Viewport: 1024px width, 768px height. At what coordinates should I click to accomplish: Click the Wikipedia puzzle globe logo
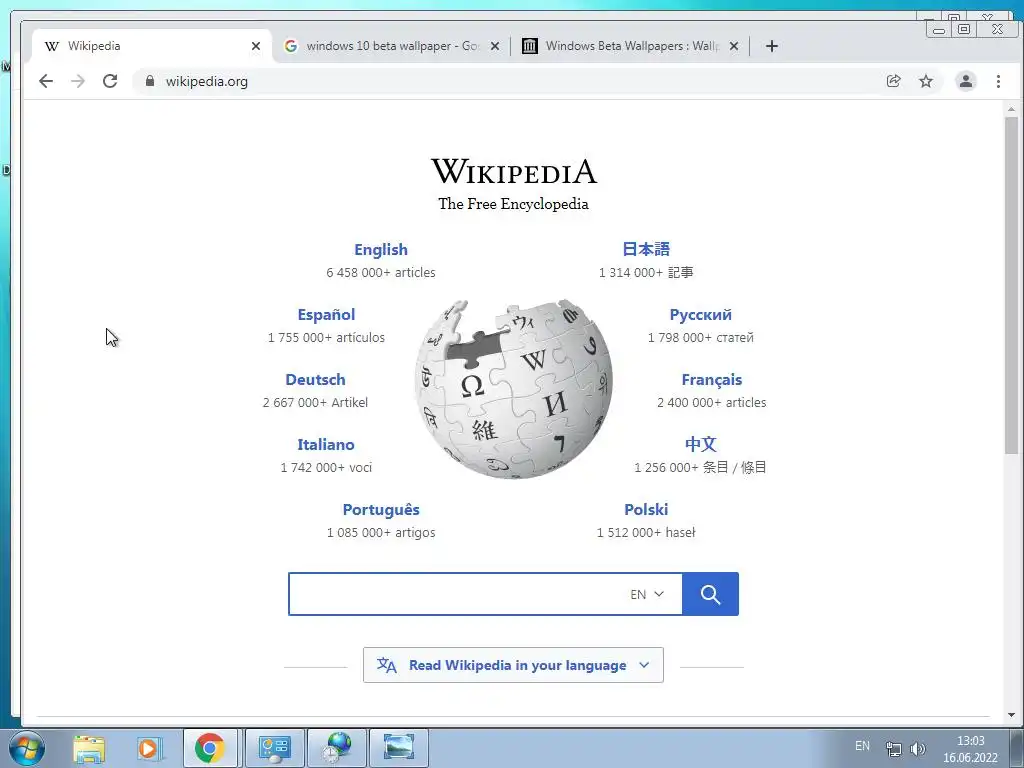tap(513, 389)
